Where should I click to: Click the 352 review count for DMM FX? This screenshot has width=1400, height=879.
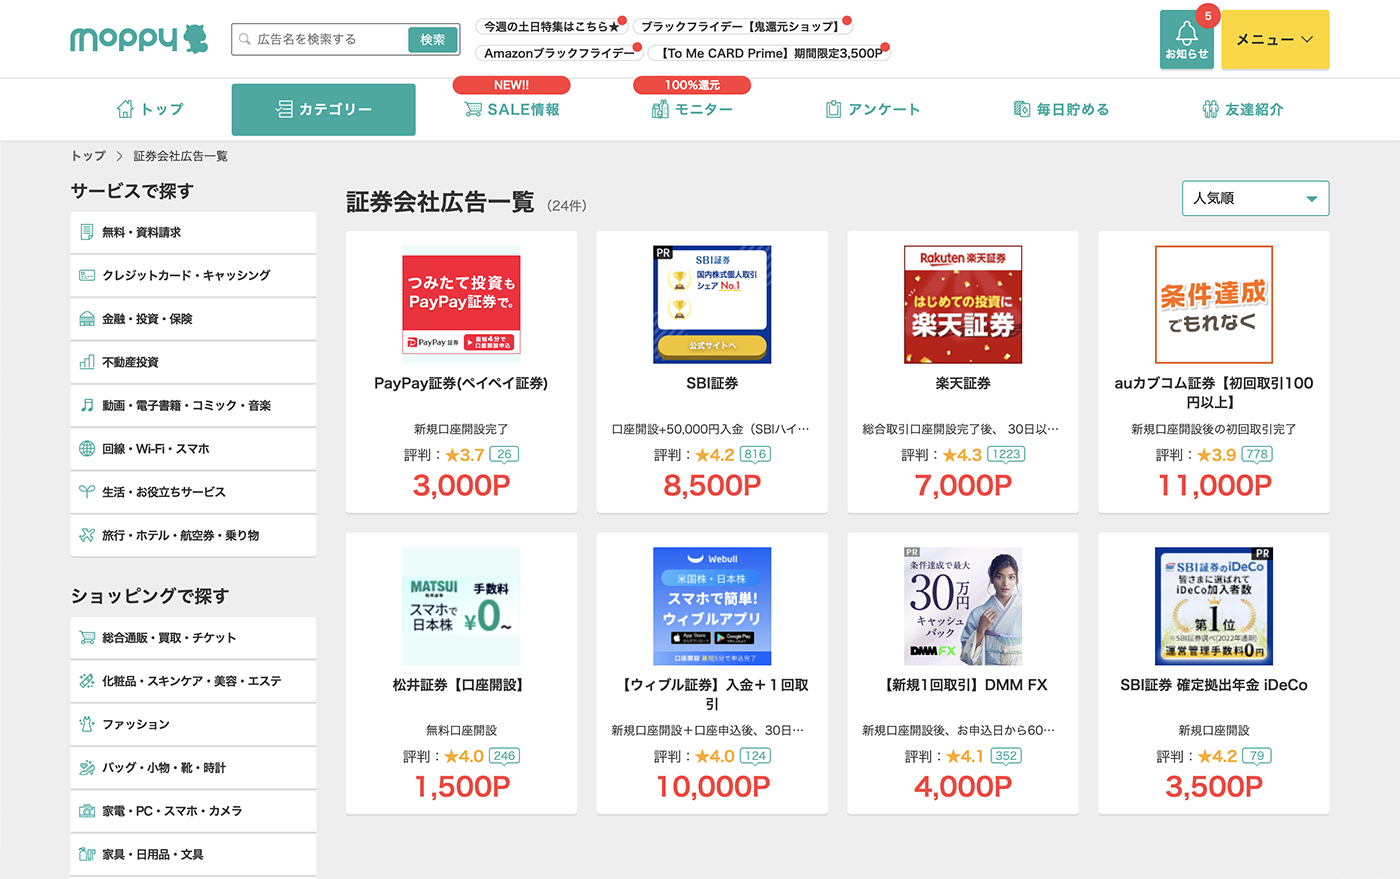tap(1006, 756)
